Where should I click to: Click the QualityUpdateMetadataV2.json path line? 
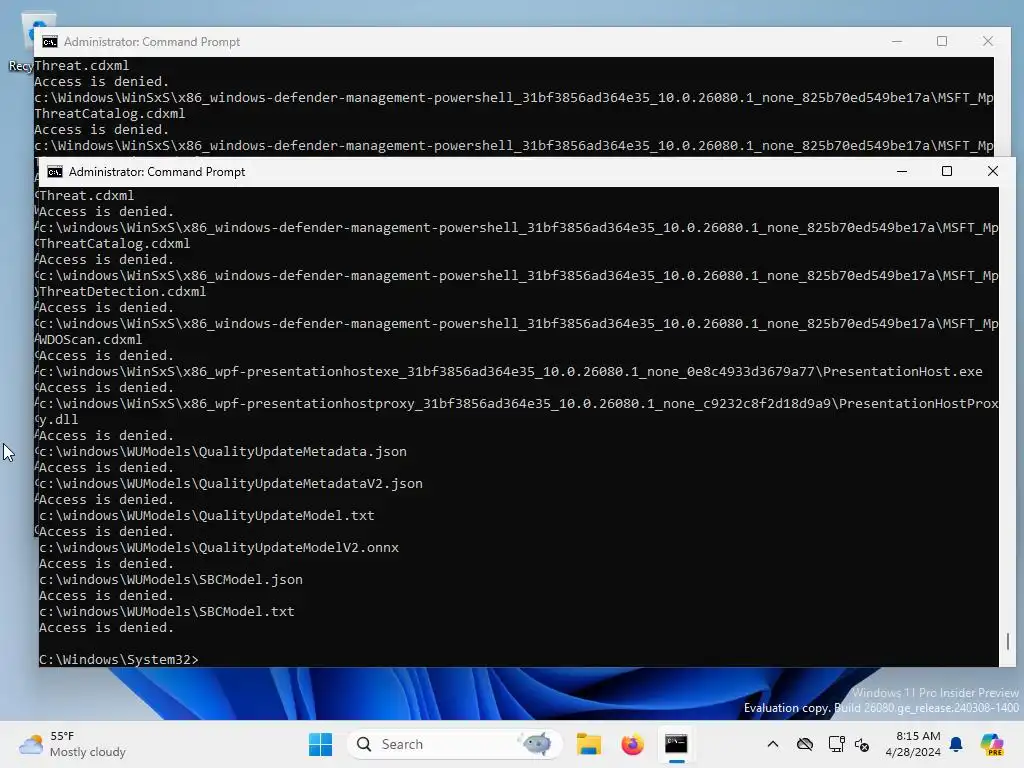click(231, 483)
